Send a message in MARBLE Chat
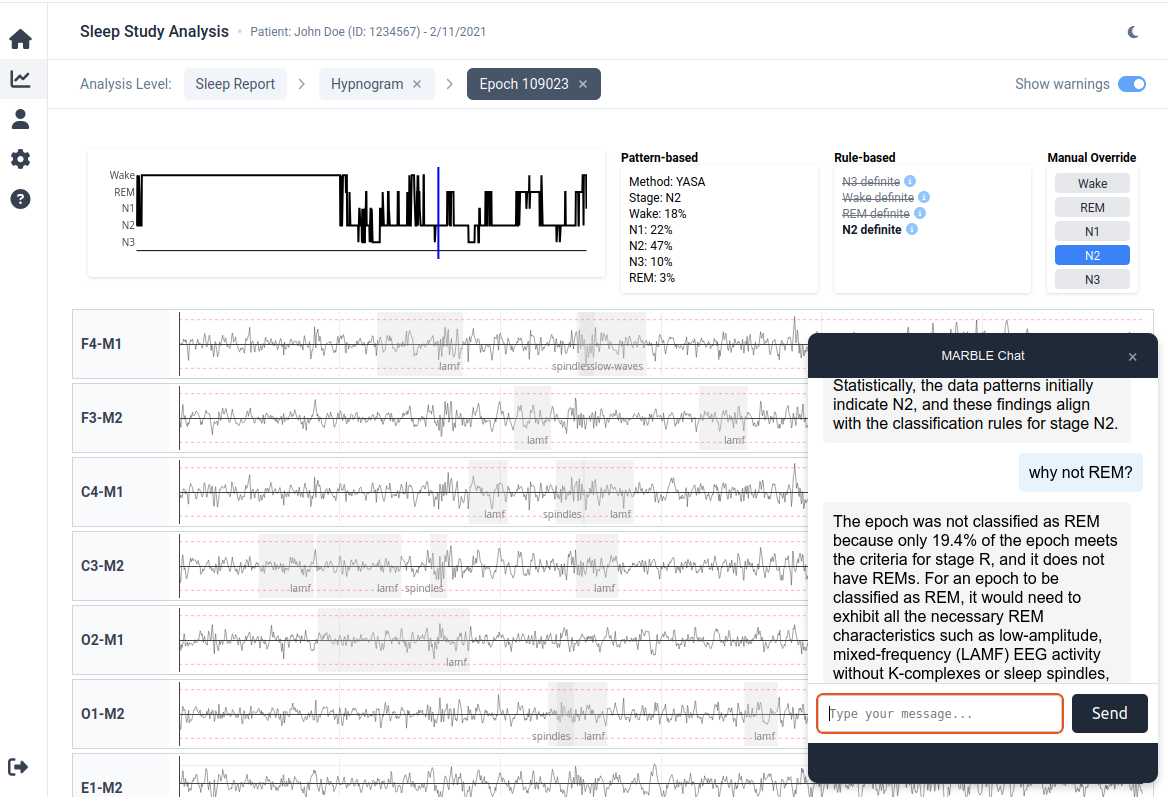 click(1109, 713)
